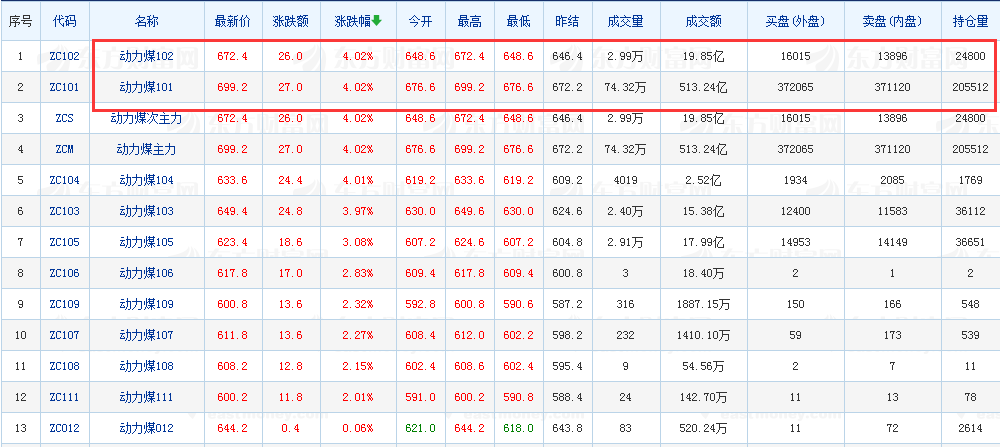This screenshot has width=1000, height=447.
Task: Select the green 618.0 low price
Action: [x=518, y=429]
